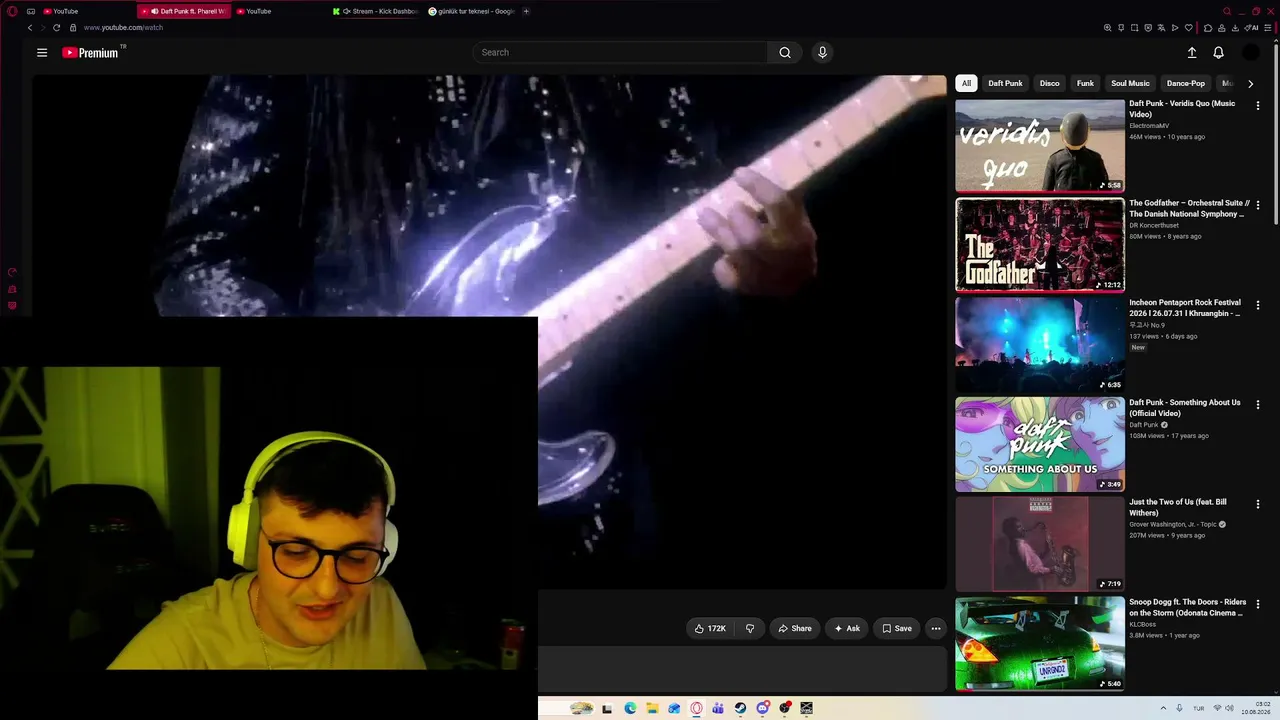Open options for The Godfather Orchestral Suite video
Image resolution: width=1280 pixels, height=720 pixels.
click(x=1258, y=205)
